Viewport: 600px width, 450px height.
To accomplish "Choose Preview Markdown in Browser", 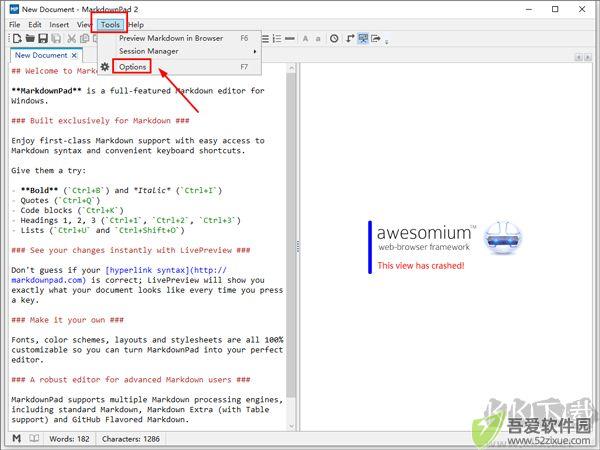I will click(180, 38).
